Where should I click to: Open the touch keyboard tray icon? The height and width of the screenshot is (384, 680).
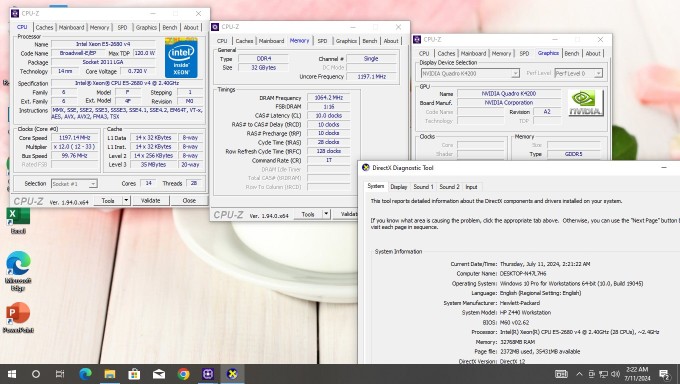561,374
